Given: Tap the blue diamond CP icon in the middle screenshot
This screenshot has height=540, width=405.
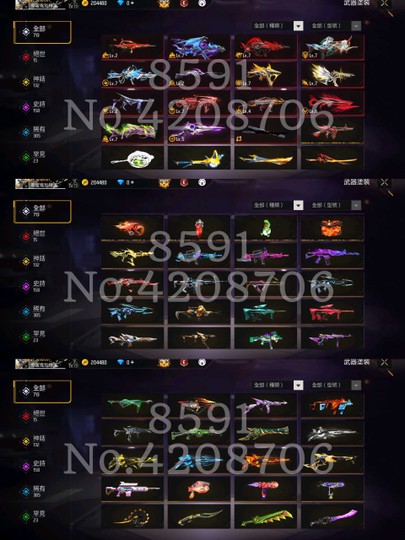Looking at the screenshot, I should pos(121,182).
